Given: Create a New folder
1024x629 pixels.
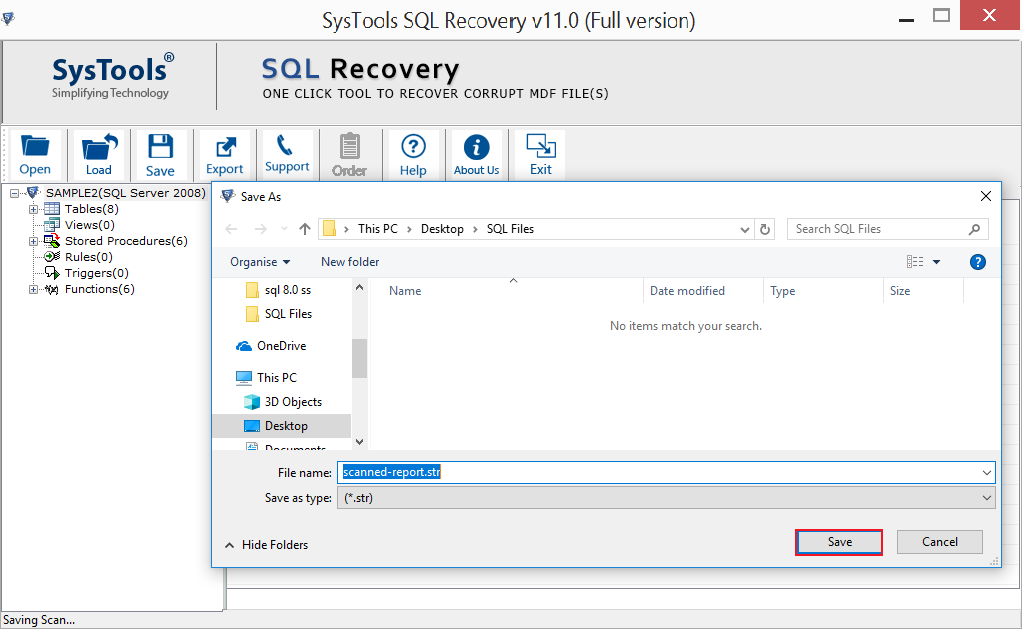Looking at the screenshot, I should tap(350, 262).
